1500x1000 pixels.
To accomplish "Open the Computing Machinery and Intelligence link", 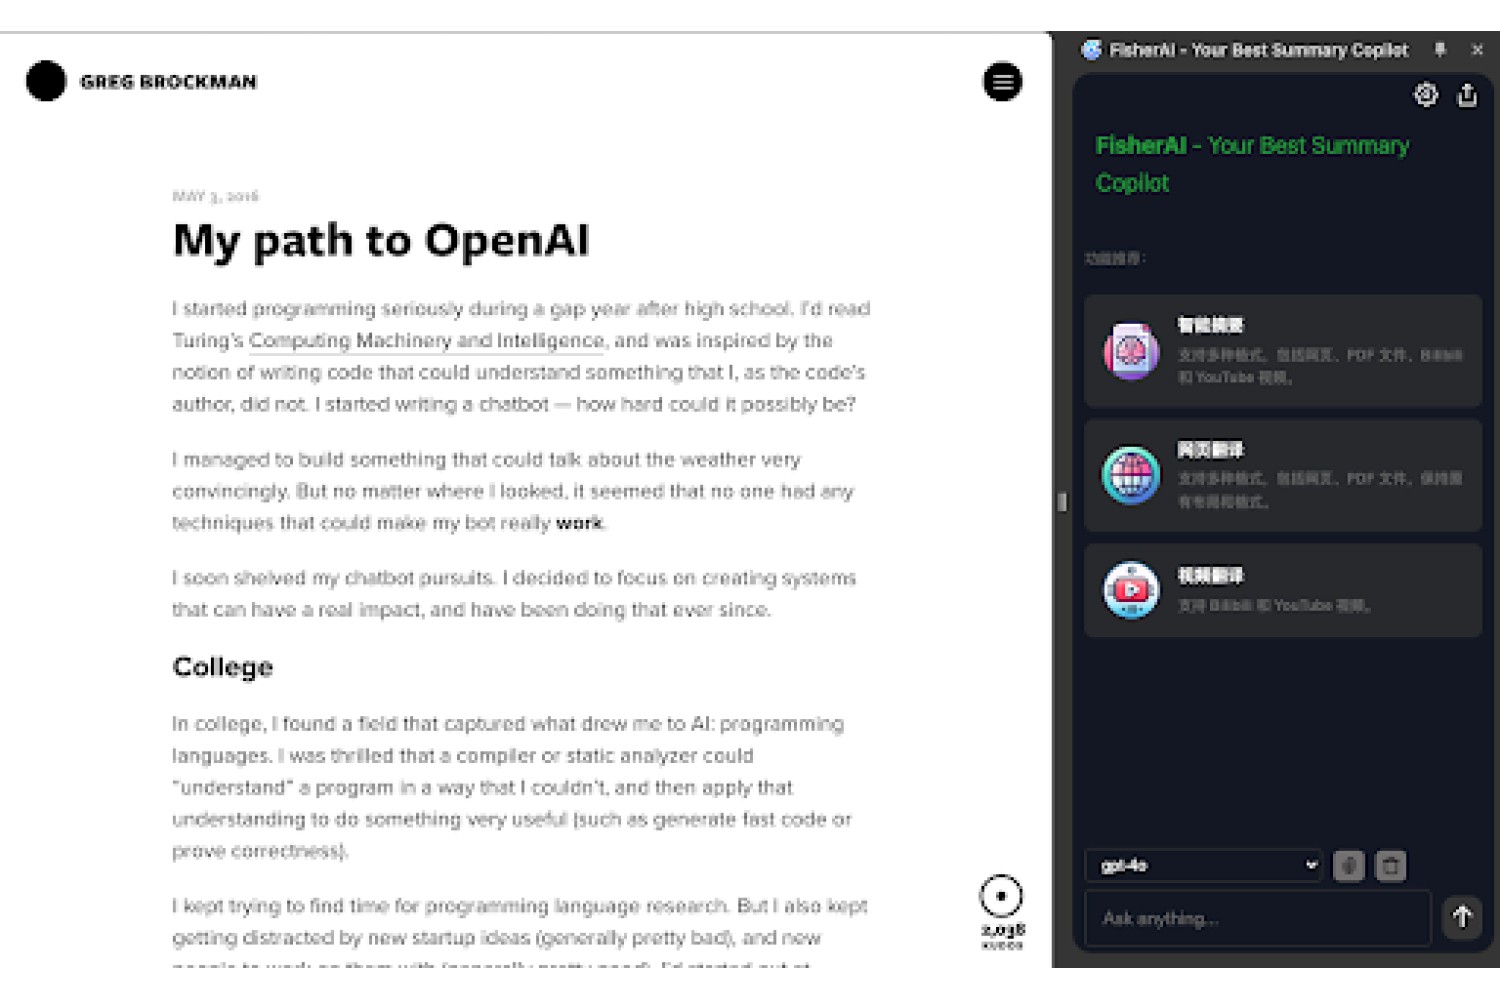I will tap(427, 341).
